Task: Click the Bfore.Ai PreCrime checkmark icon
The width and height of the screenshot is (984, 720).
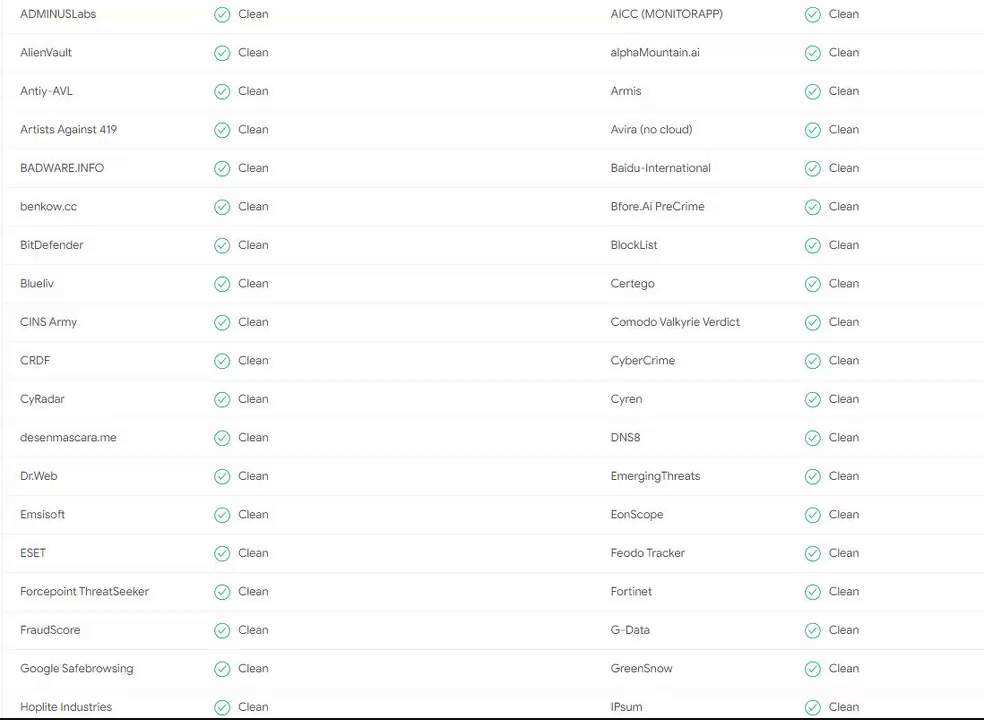Action: tap(813, 207)
